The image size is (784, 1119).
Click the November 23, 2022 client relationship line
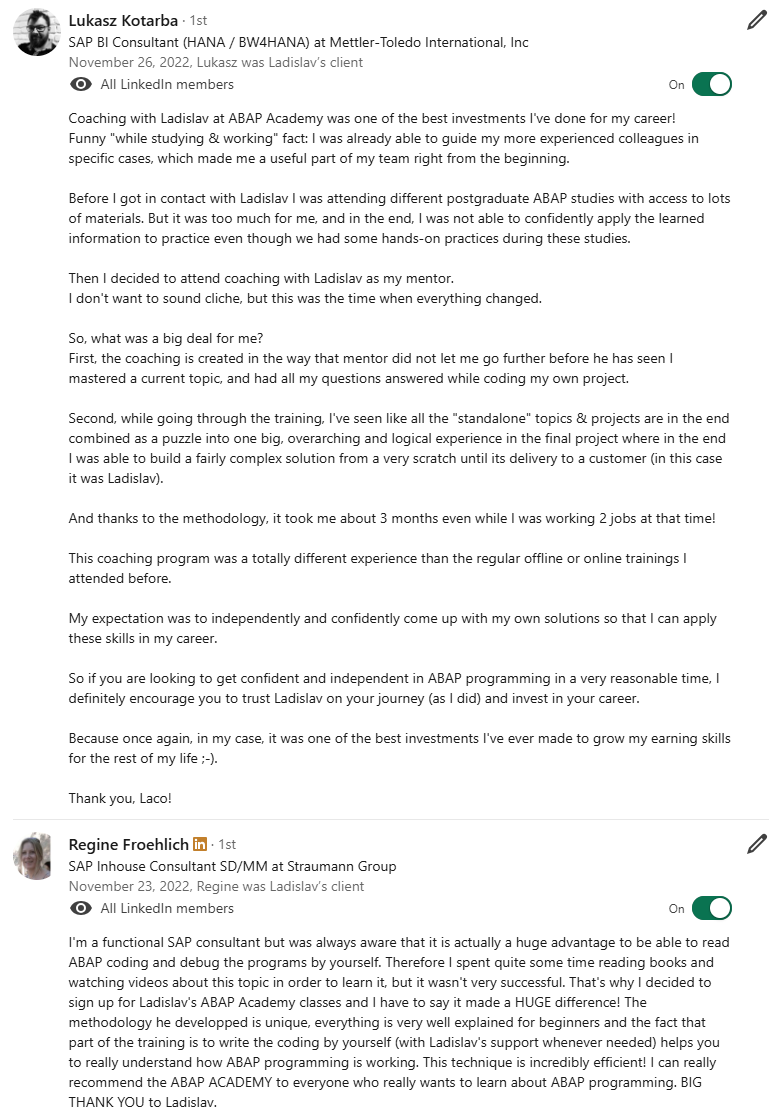[x=216, y=886]
